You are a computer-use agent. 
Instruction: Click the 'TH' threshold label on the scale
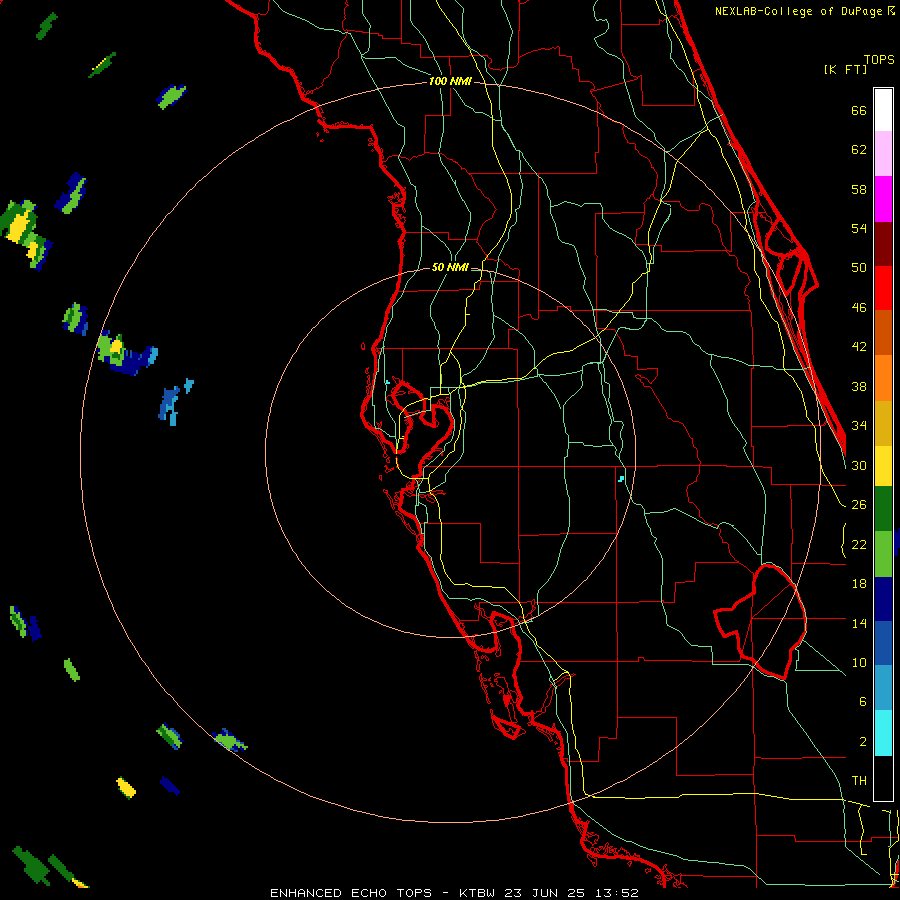tap(859, 780)
